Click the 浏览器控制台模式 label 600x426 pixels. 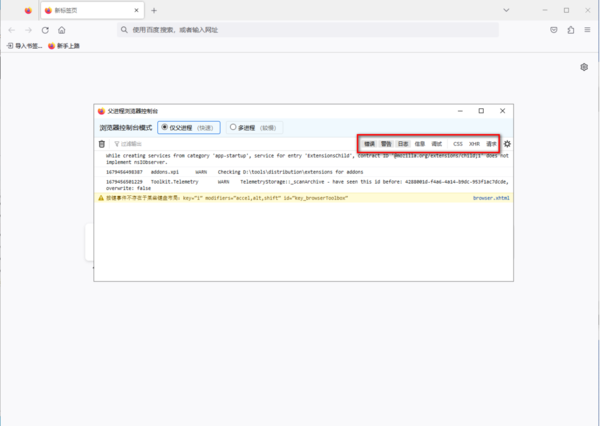coord(126,128)
